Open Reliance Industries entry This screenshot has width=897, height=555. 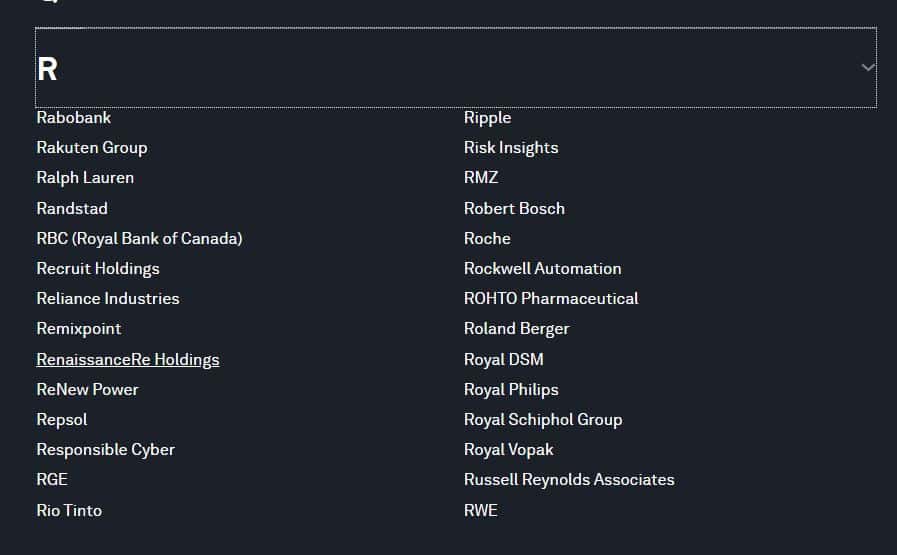coord(108,299)
